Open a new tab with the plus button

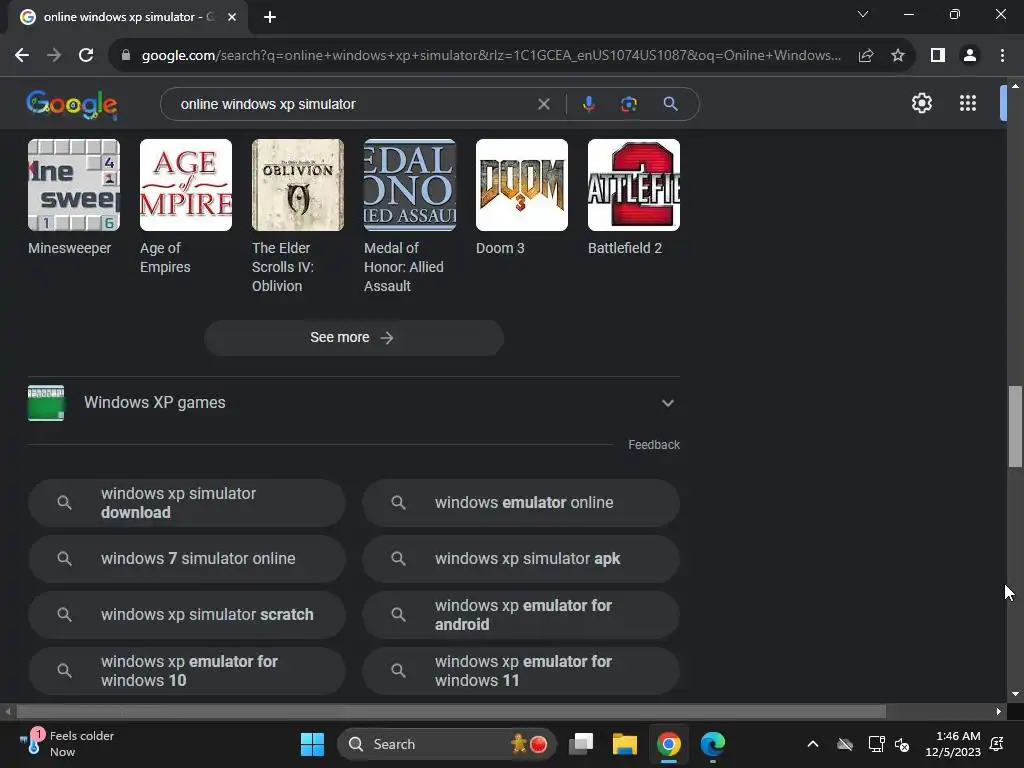click(x=270, y=17)
